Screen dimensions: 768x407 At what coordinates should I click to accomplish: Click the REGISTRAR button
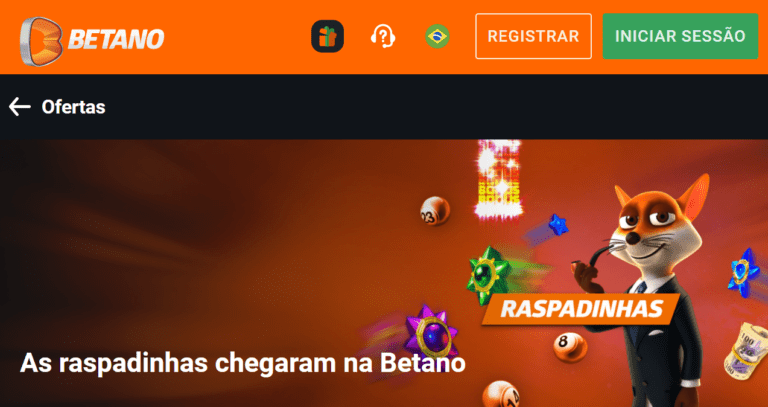click(533, 36)
